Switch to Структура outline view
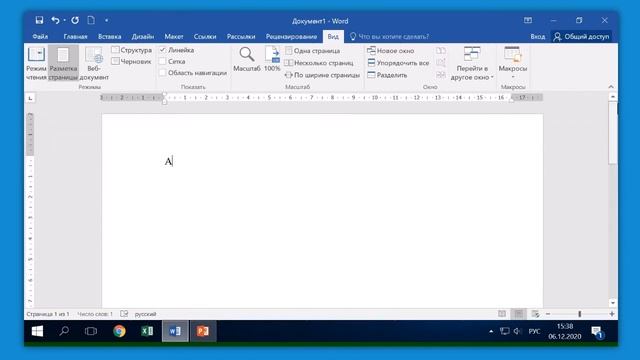 tap(131, 50)
